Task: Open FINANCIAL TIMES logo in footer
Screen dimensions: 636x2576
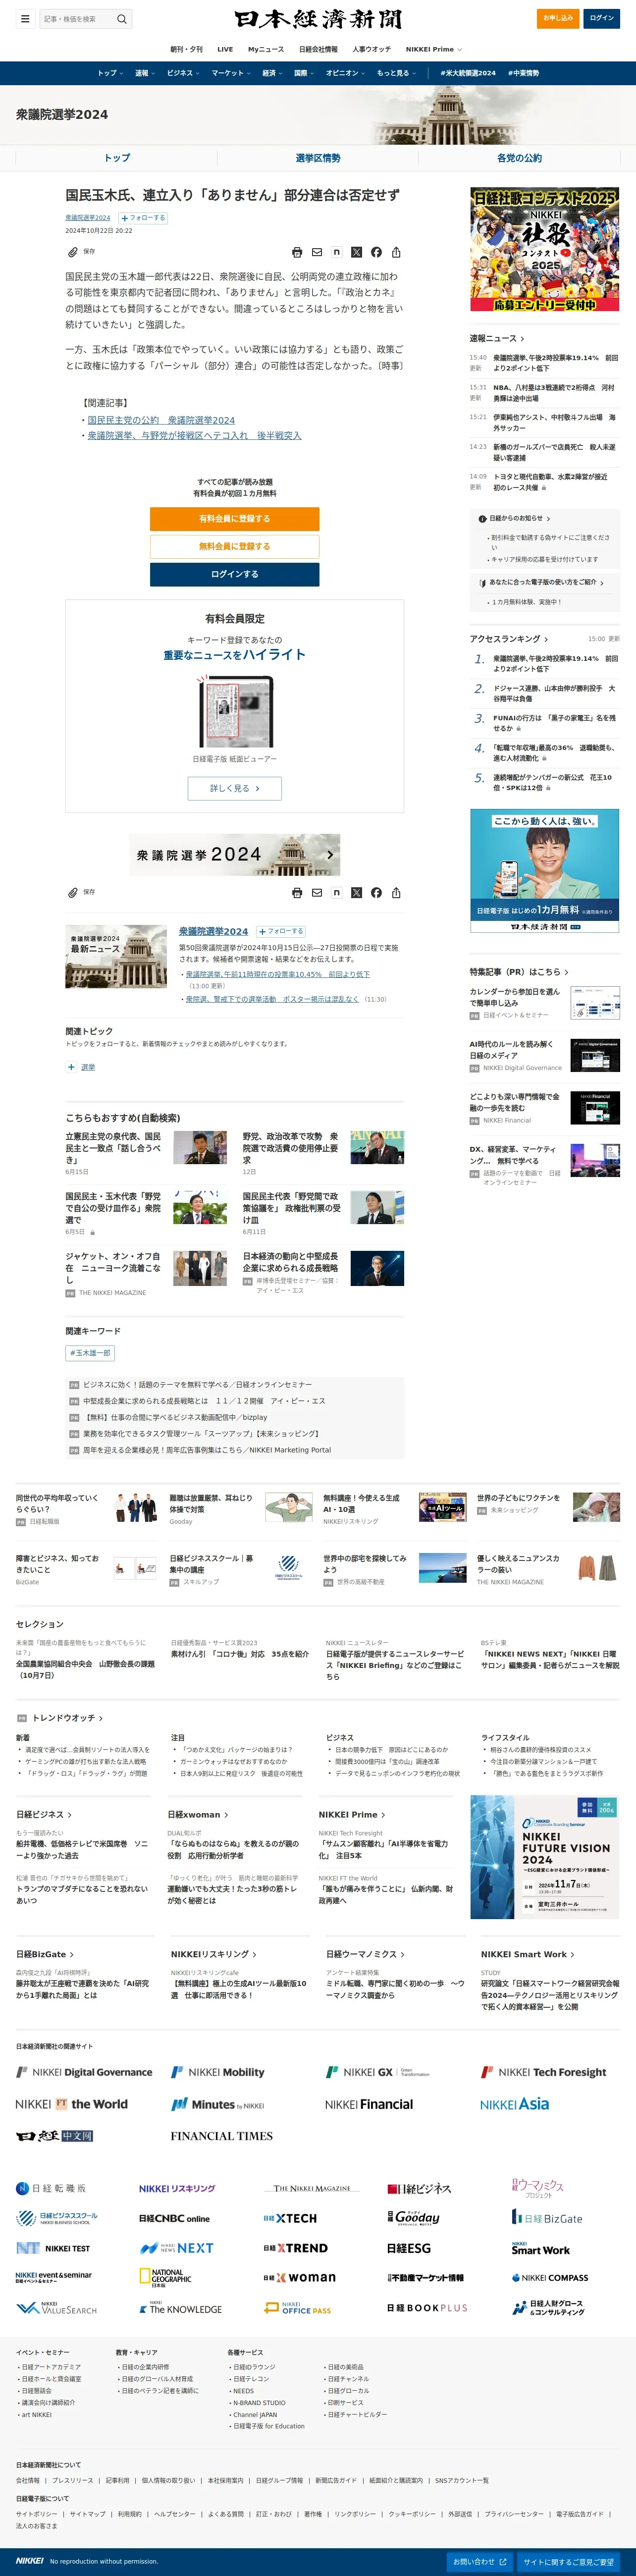Action: pyautogui.click(x=221, y=2136)
